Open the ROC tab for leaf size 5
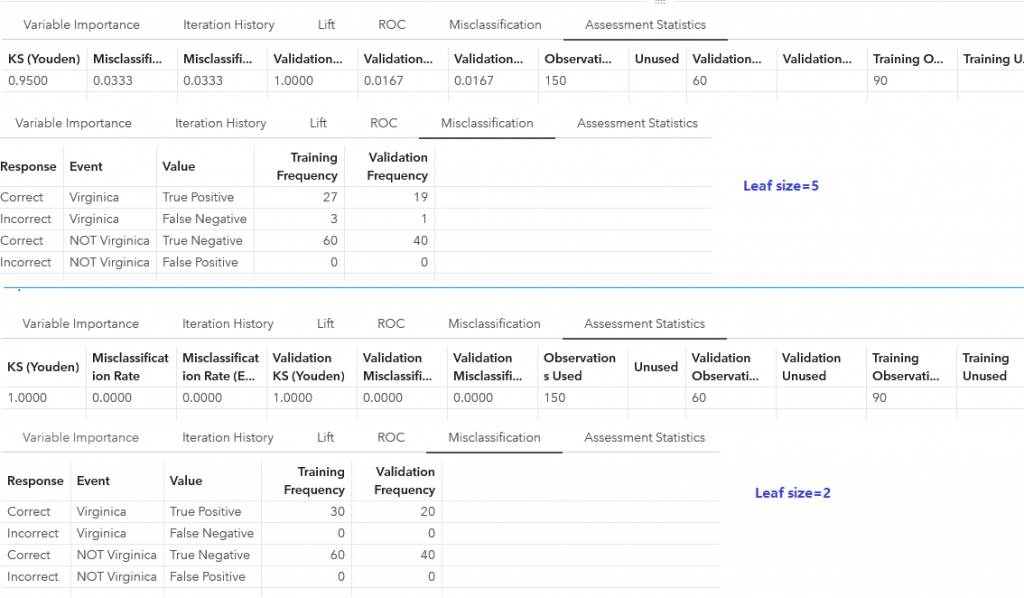 (383, 122)
